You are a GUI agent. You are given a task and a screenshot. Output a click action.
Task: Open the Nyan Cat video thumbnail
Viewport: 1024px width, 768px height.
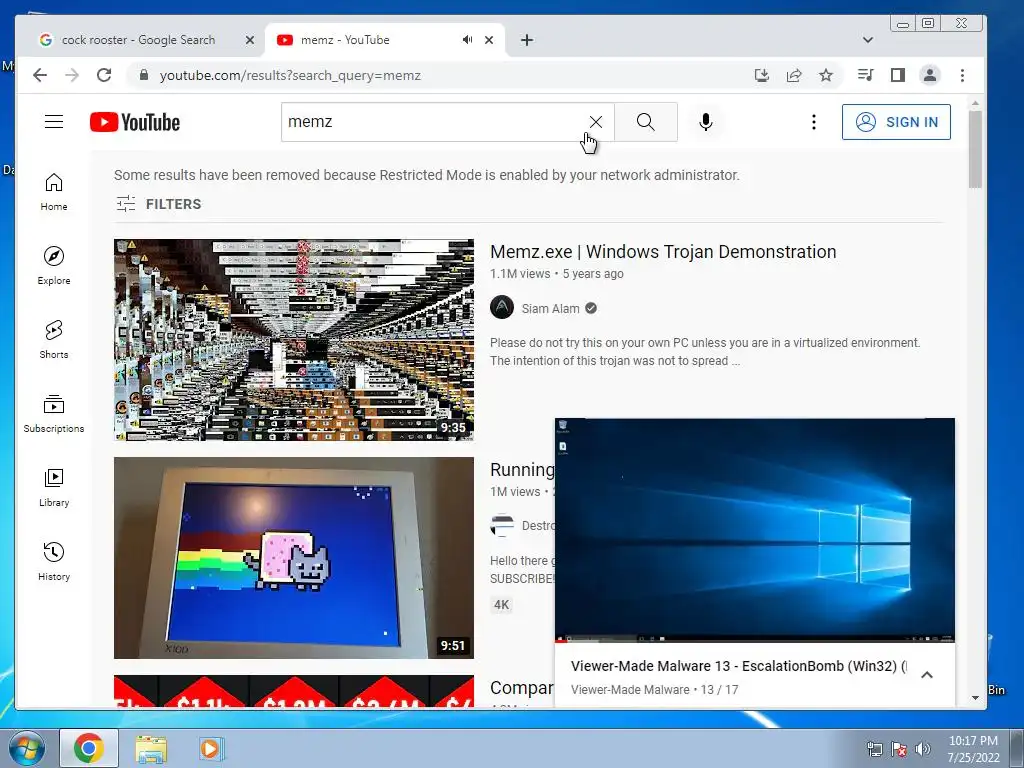(294, 558)
